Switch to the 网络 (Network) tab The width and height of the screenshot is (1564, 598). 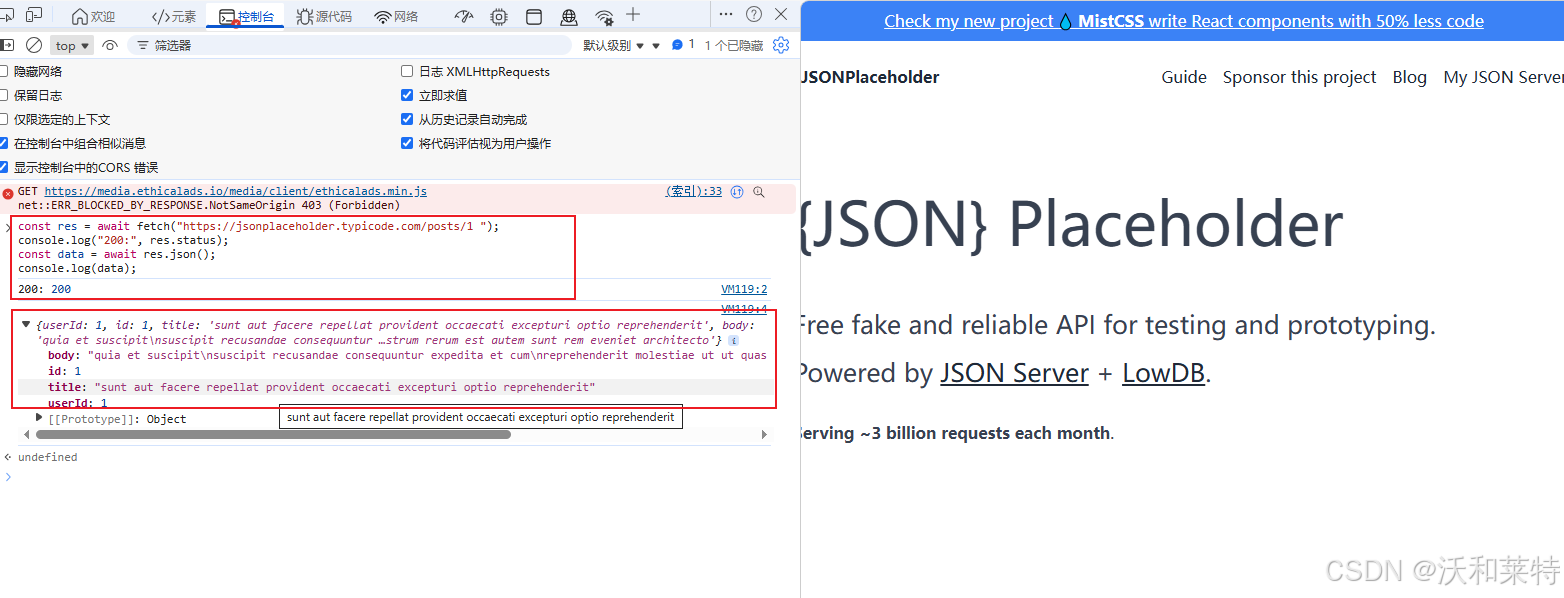(x=397, y=16)
